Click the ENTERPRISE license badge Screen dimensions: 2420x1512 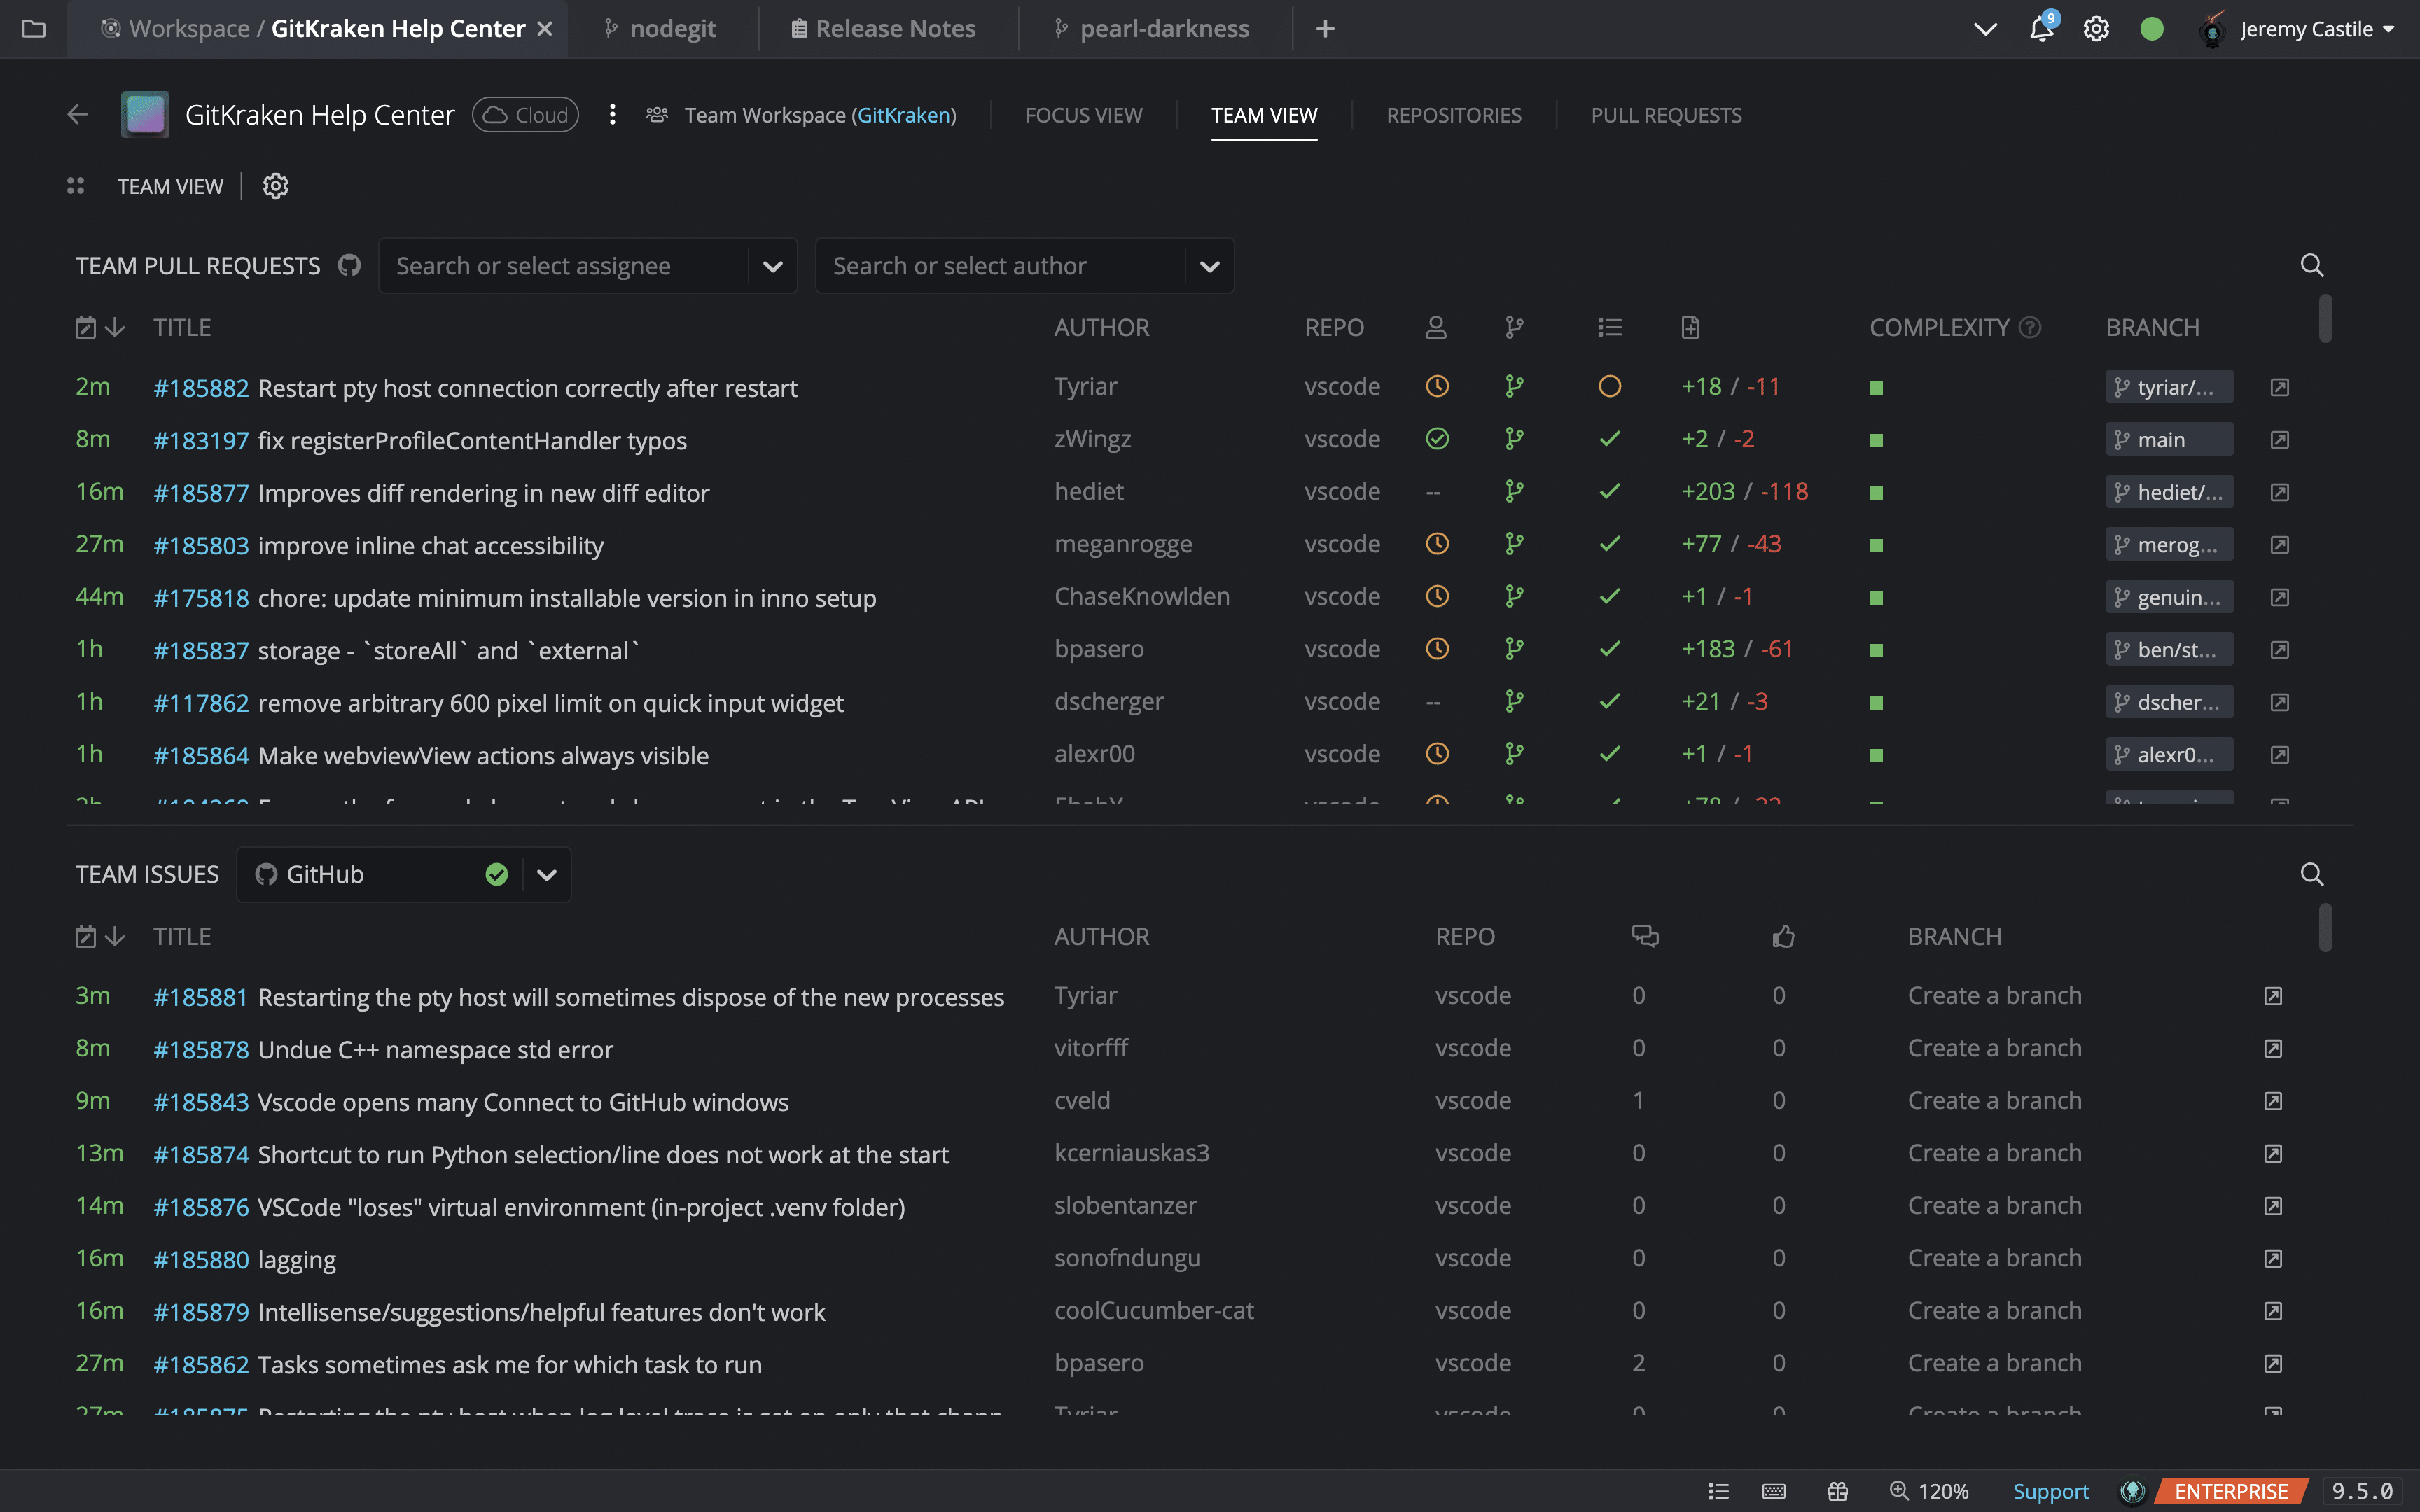pyautogui.click(x=2231, y=1491)
